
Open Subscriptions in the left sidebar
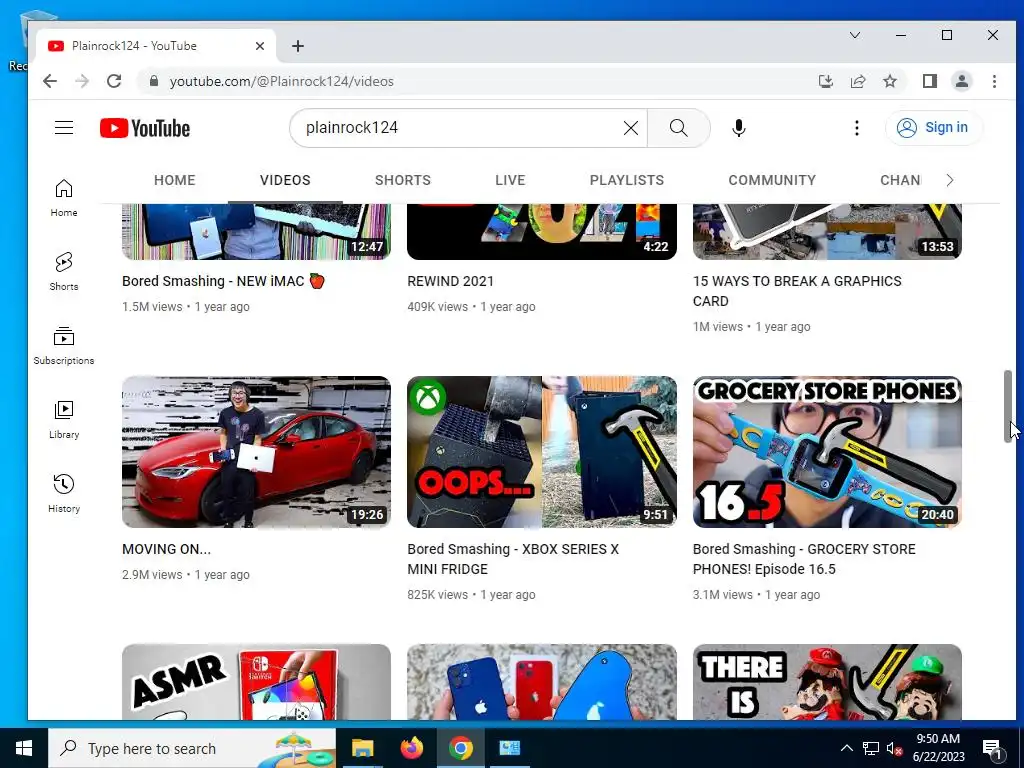click(64, 345)
